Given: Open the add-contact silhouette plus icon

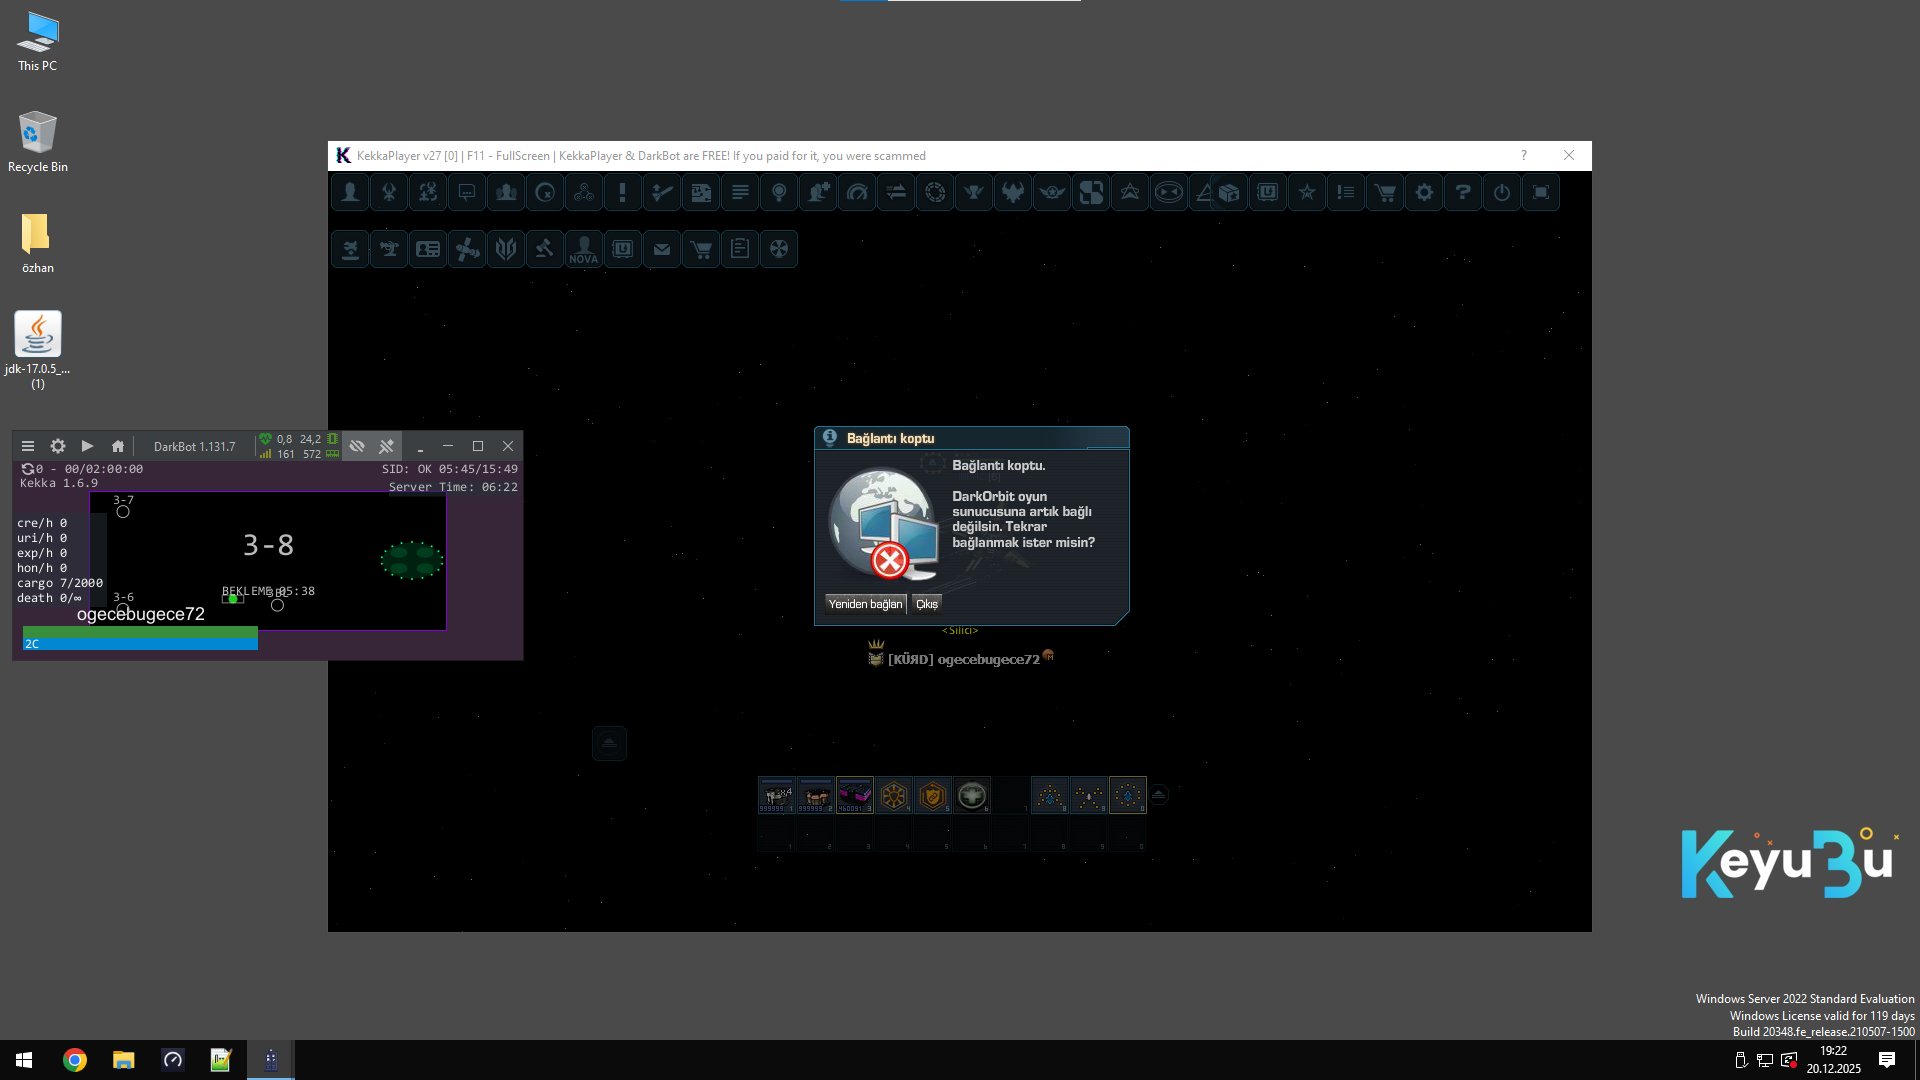Looking at the screenshot, I should coord(818,192).
